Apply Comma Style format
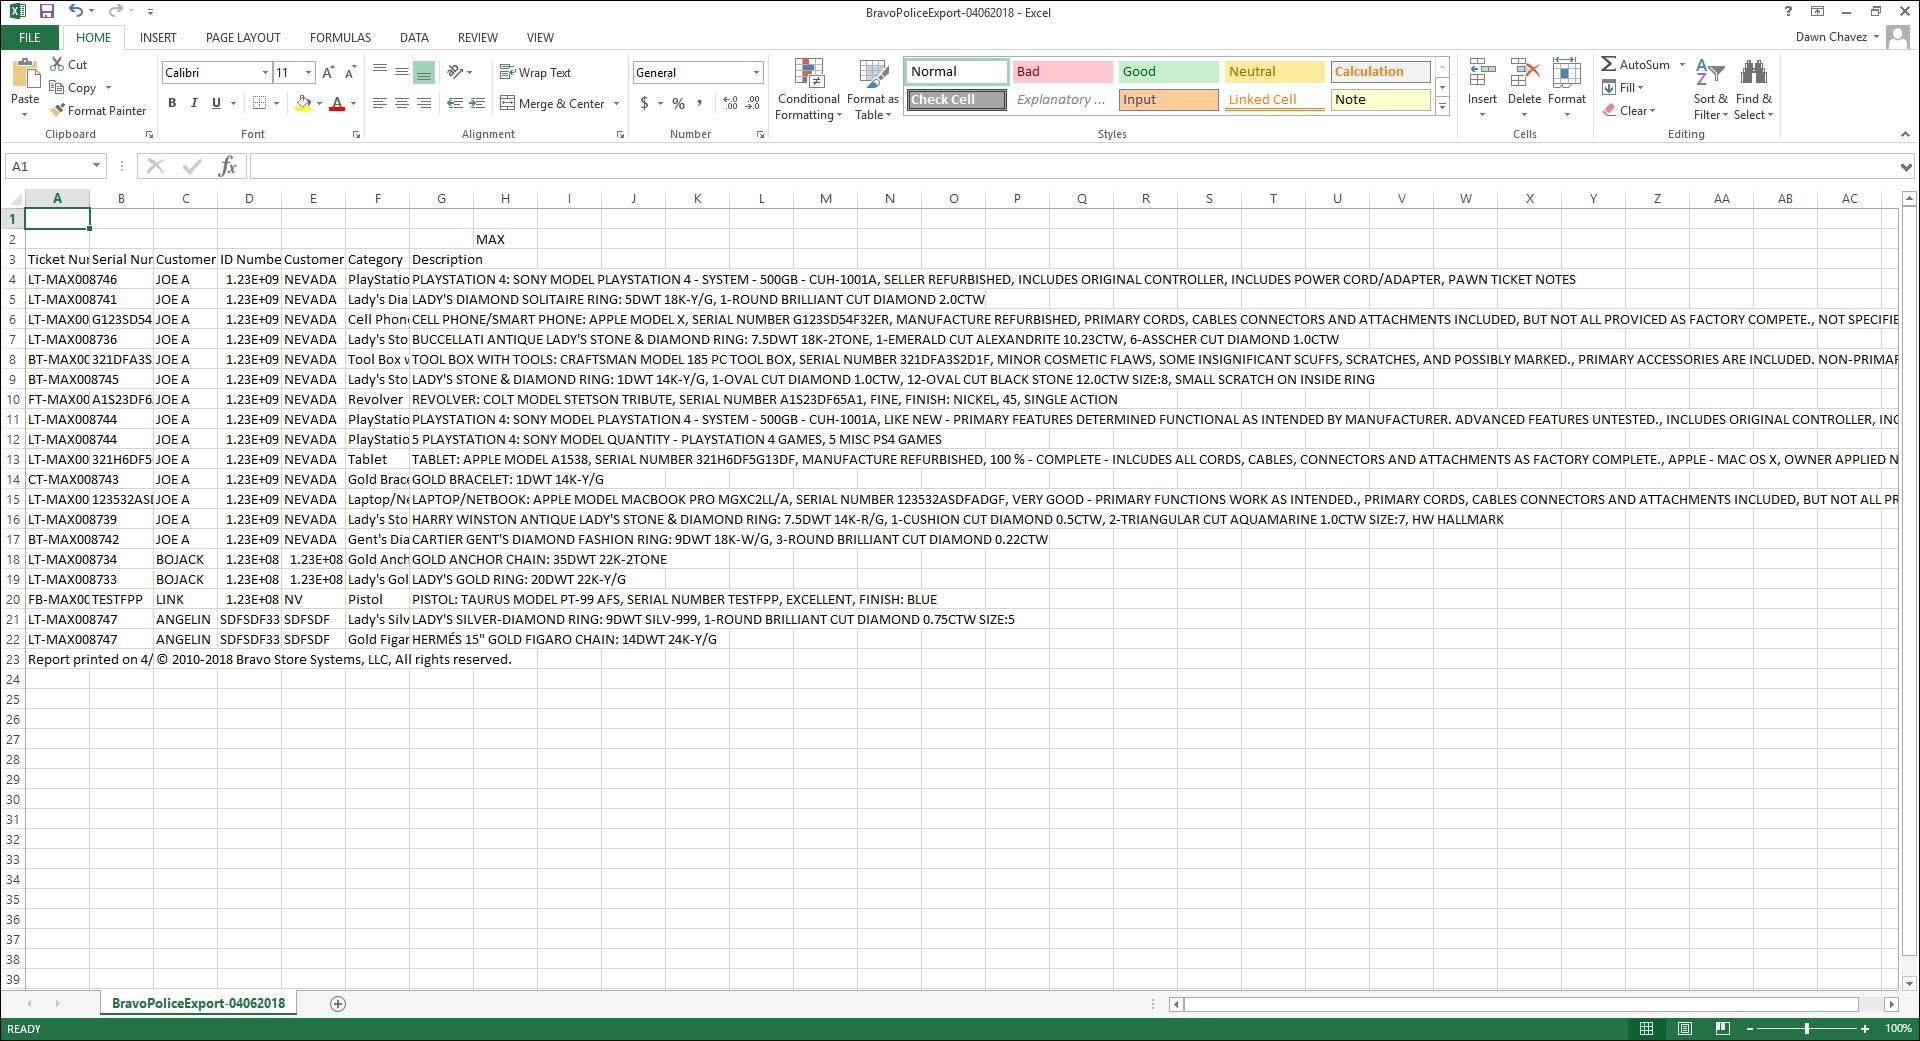The width and height of the screenshot is (1920, 1041). click(x=699, y=103)
